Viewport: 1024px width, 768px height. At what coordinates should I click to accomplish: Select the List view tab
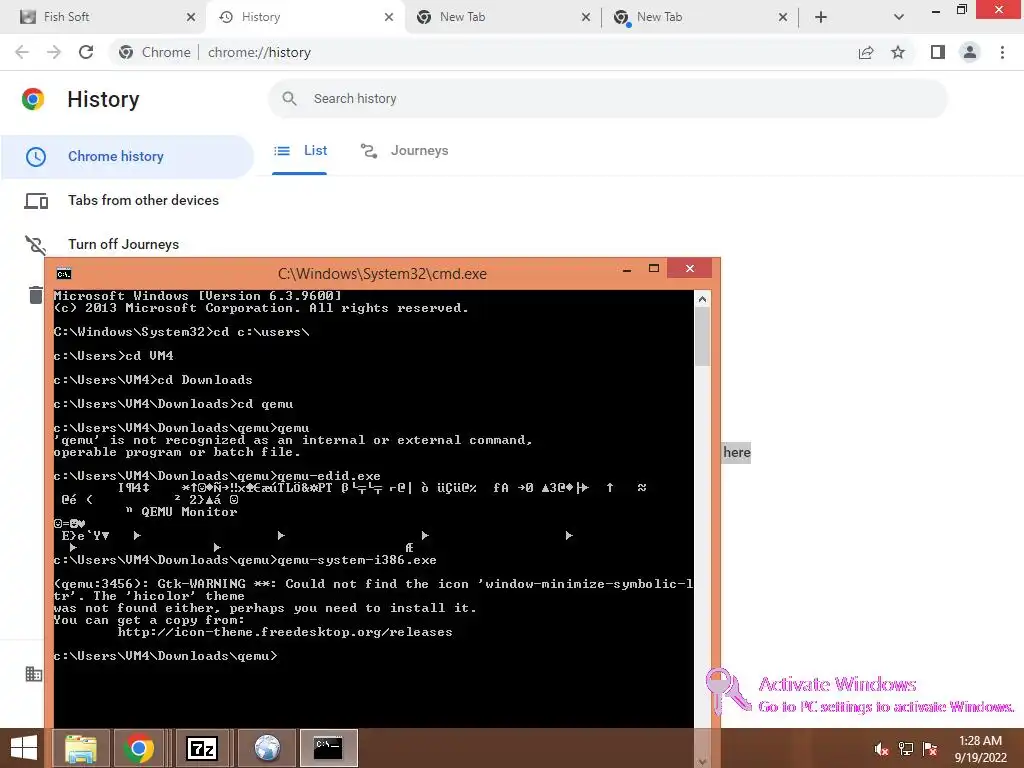pyautogui.click(x=300, y=151)
